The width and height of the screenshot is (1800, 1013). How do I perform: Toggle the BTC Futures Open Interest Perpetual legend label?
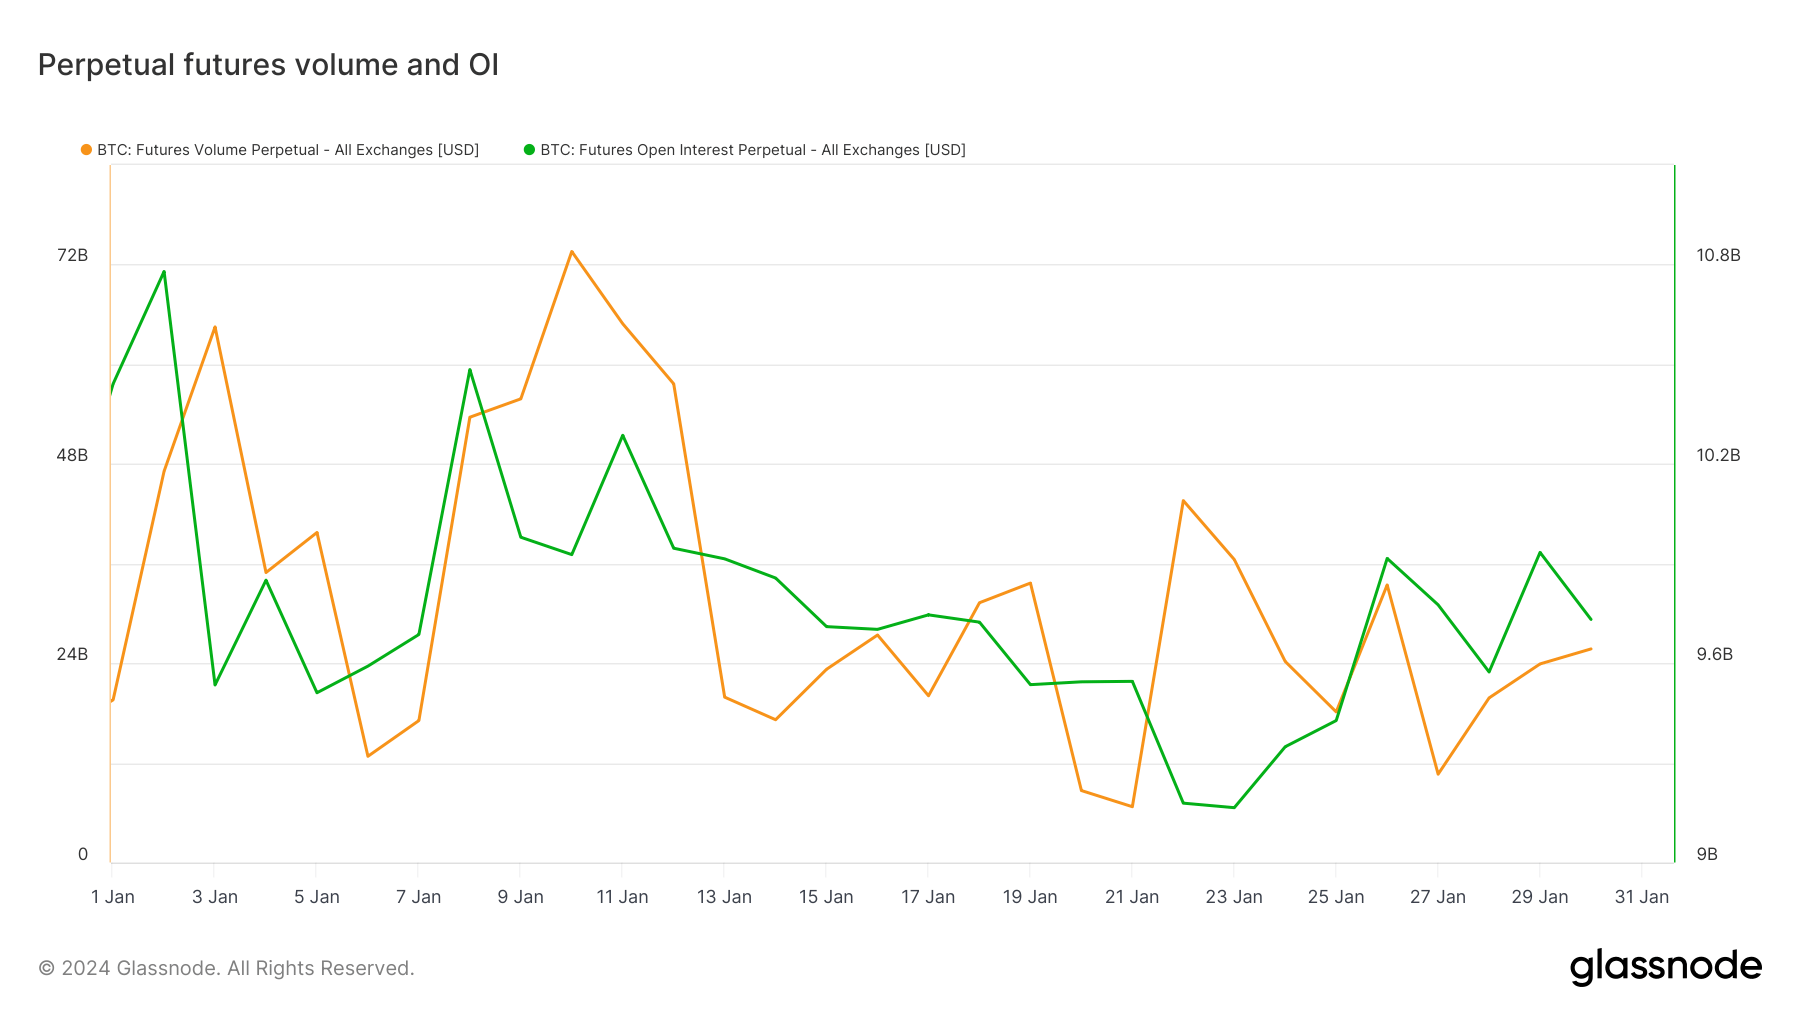pyautogui.click(x=753, y=150)
